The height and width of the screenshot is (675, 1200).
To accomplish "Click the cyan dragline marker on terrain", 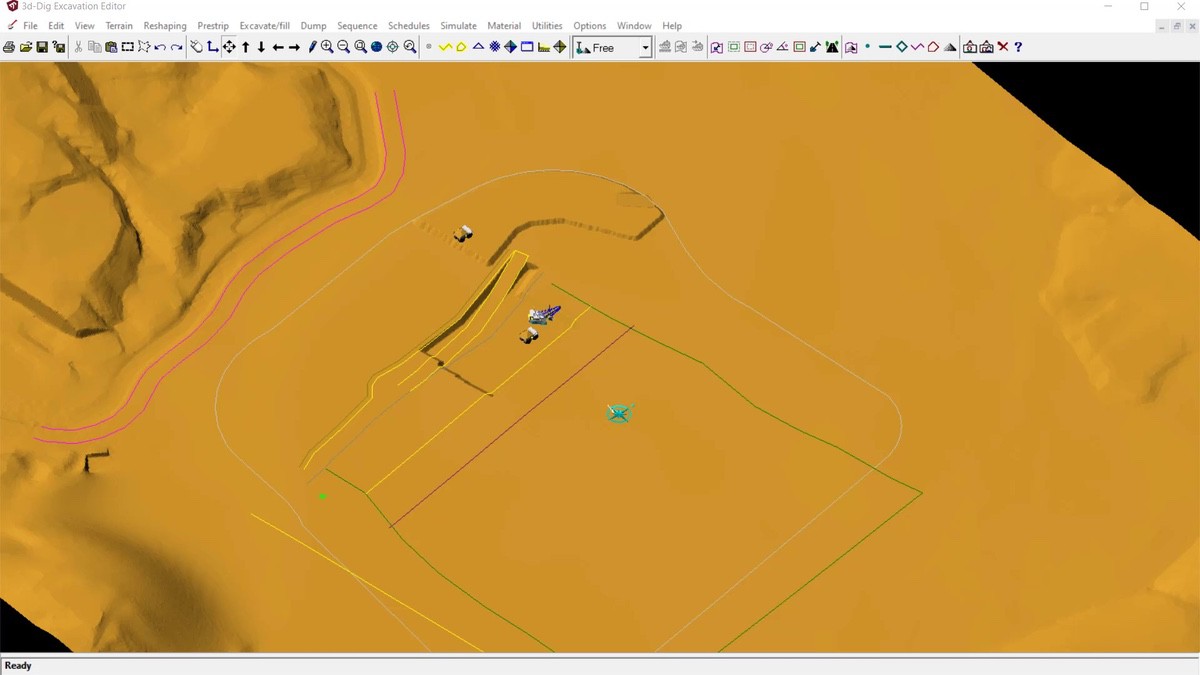I will click(x=620, y=413).
